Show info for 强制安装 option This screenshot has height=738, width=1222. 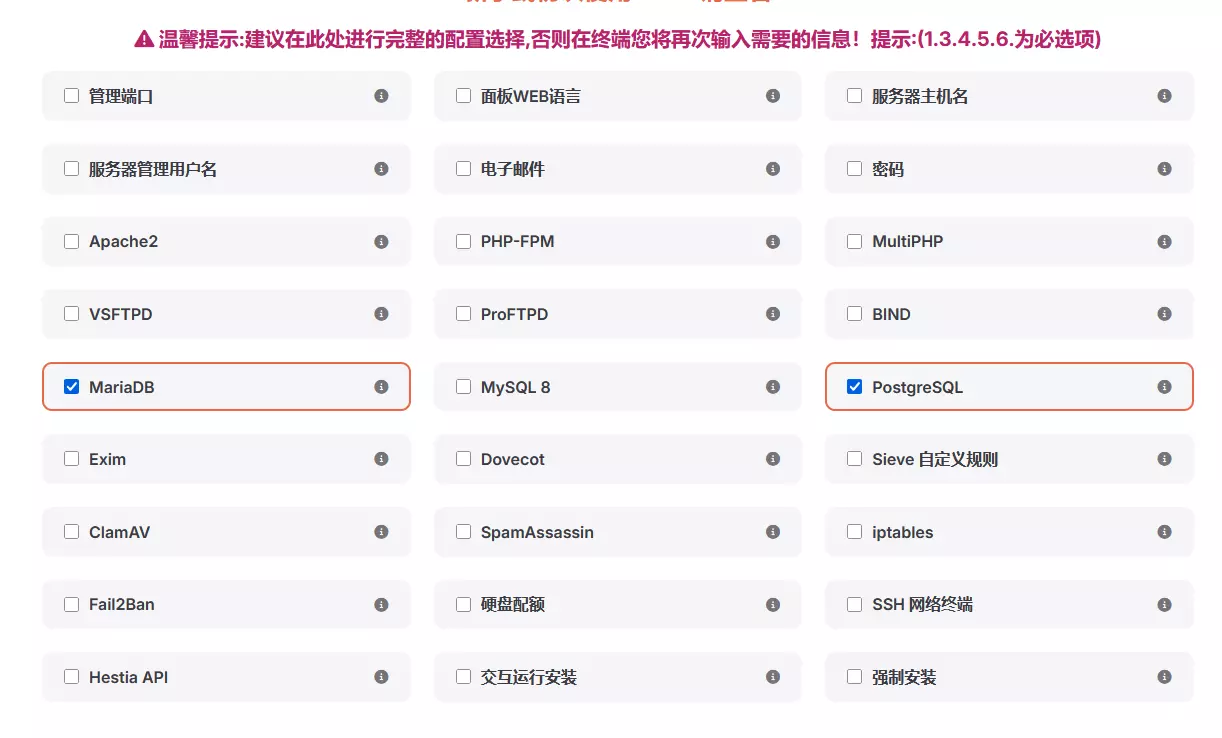point(1164,677)
